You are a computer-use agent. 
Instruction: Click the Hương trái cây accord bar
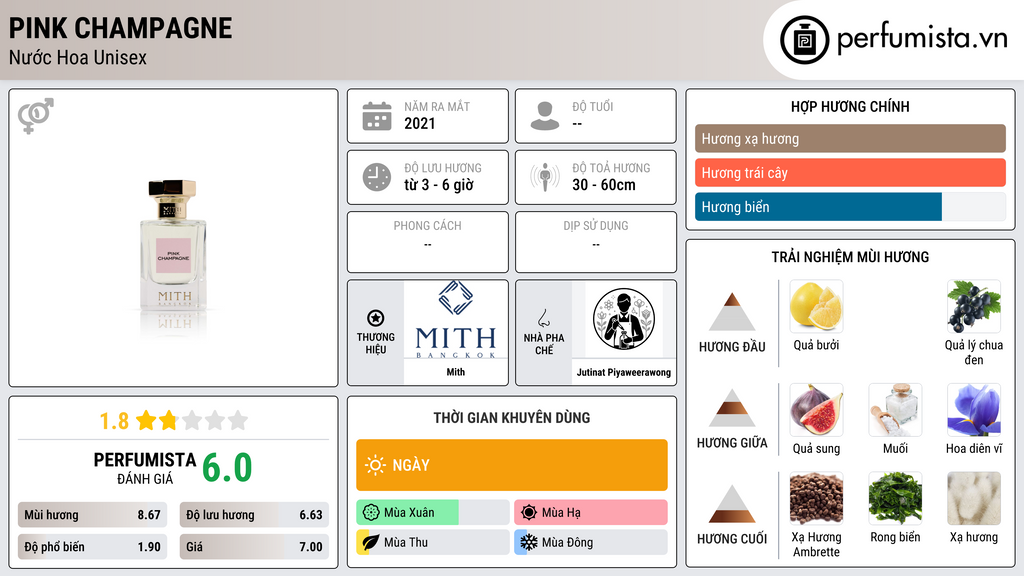click(x=850, y=172)
